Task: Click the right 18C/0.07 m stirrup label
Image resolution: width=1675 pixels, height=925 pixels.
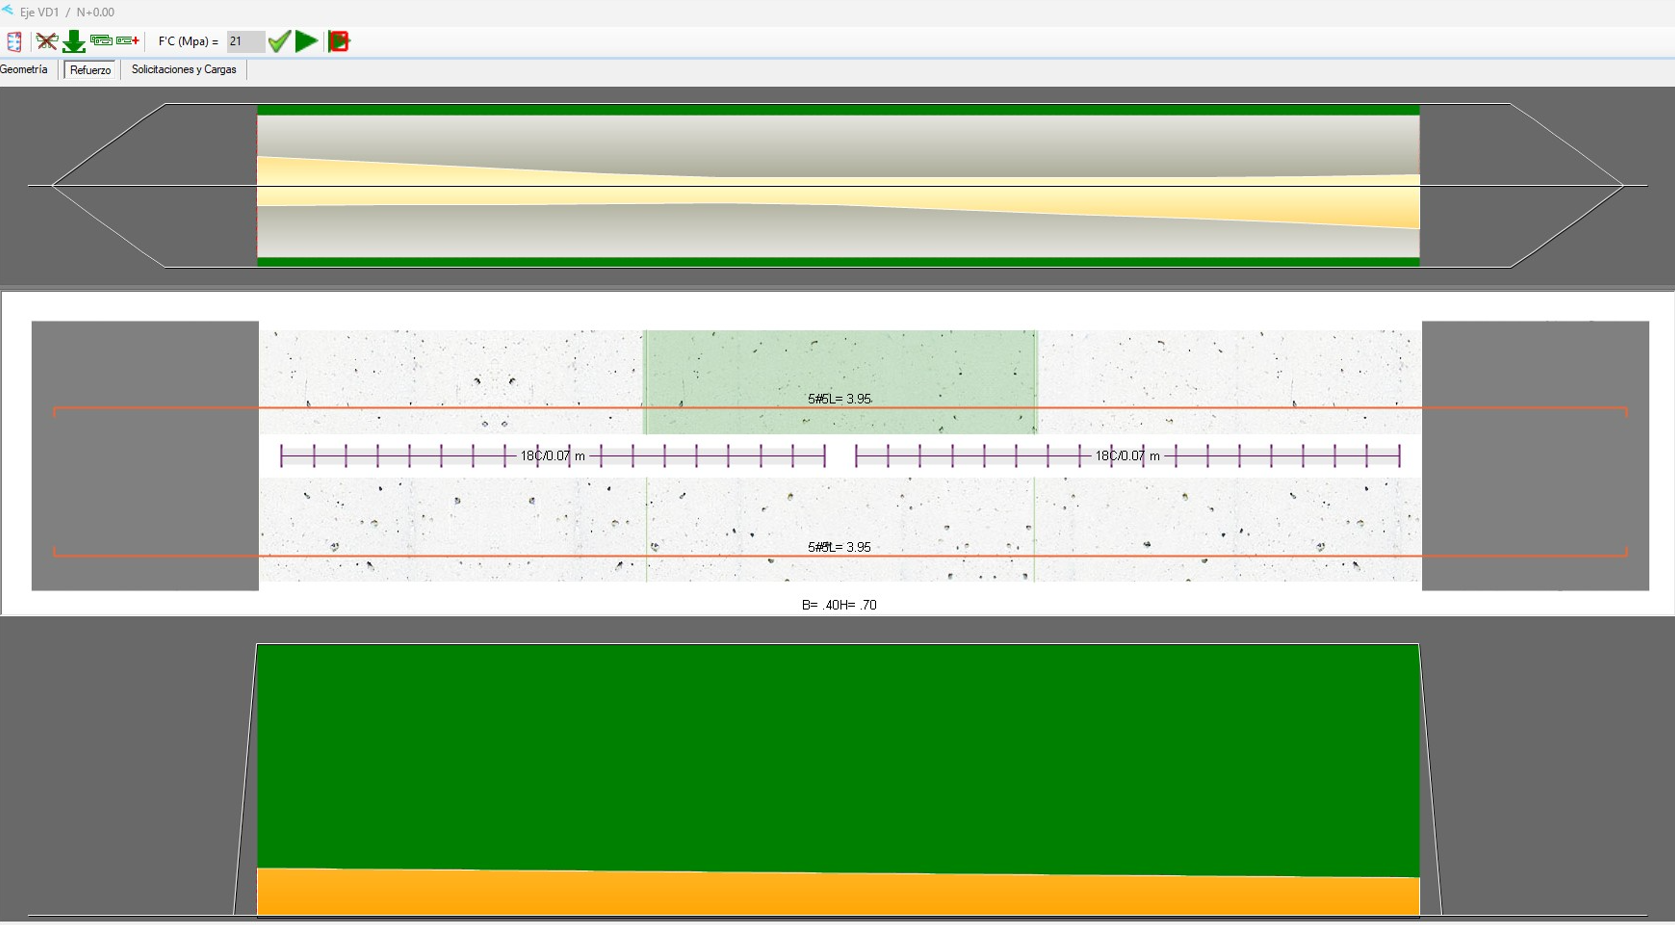Action: tap(1127, 456)
